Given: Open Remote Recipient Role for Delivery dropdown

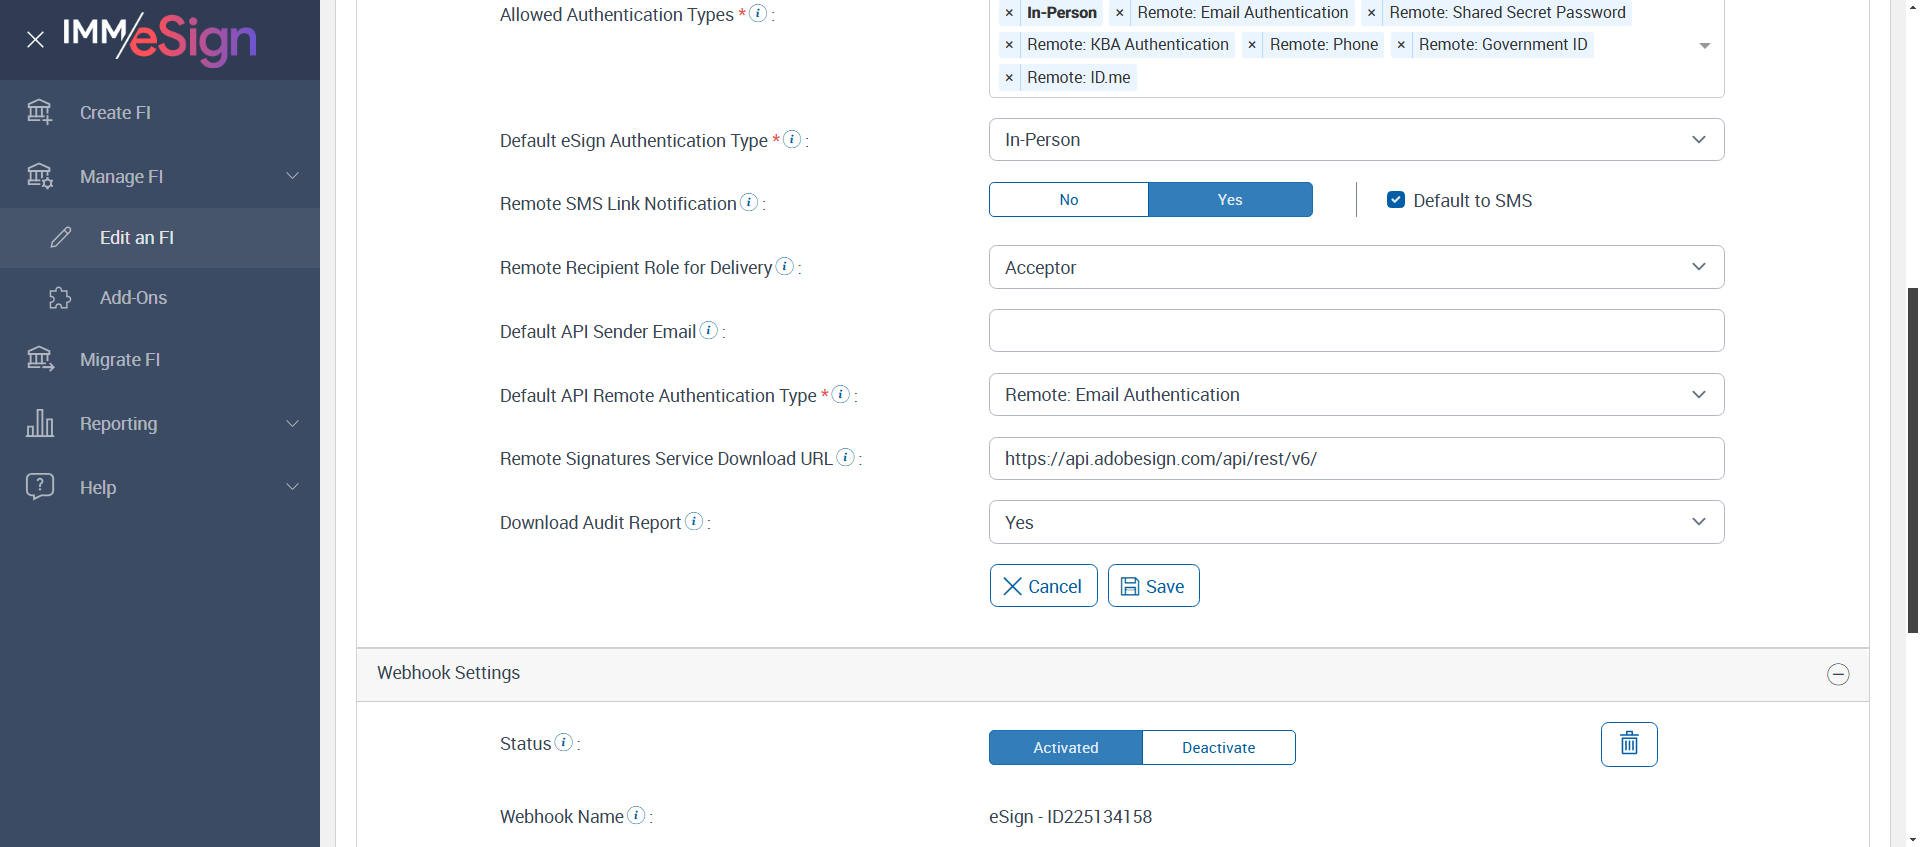Looking at the screenshot, I should [1356, 267].
